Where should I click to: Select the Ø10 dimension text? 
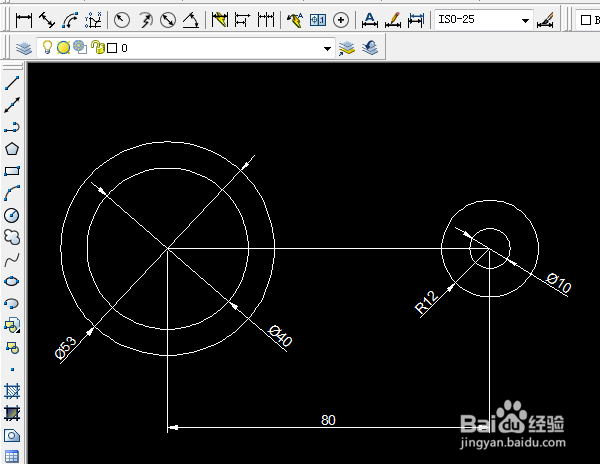(559, 283)
